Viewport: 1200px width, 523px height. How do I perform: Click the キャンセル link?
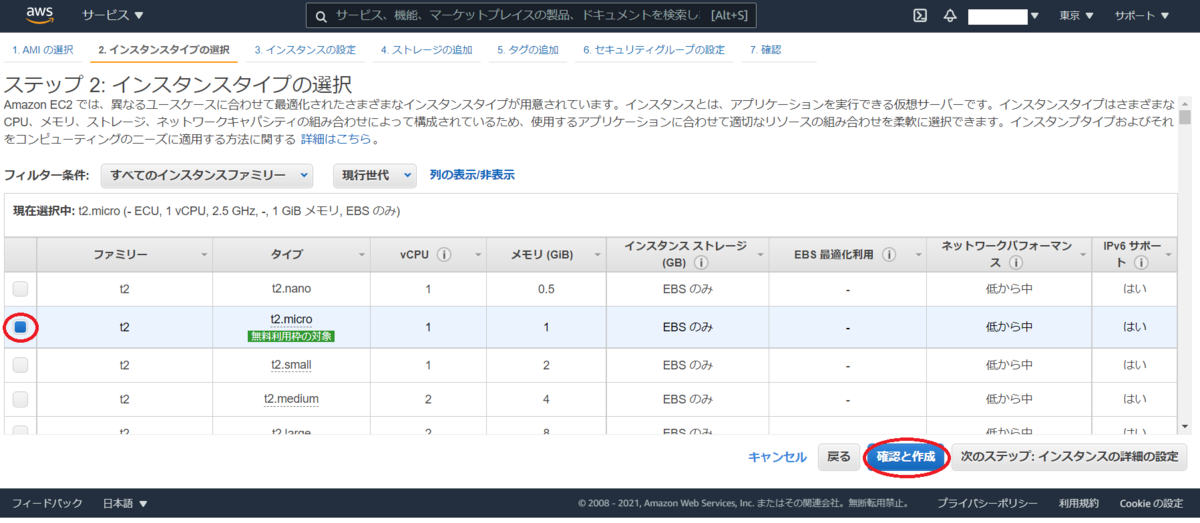point(777,457)
